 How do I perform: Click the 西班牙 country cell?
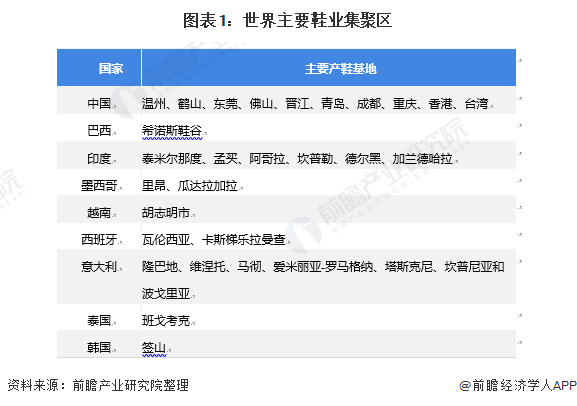pyautogui.click(x=99, y=240)
